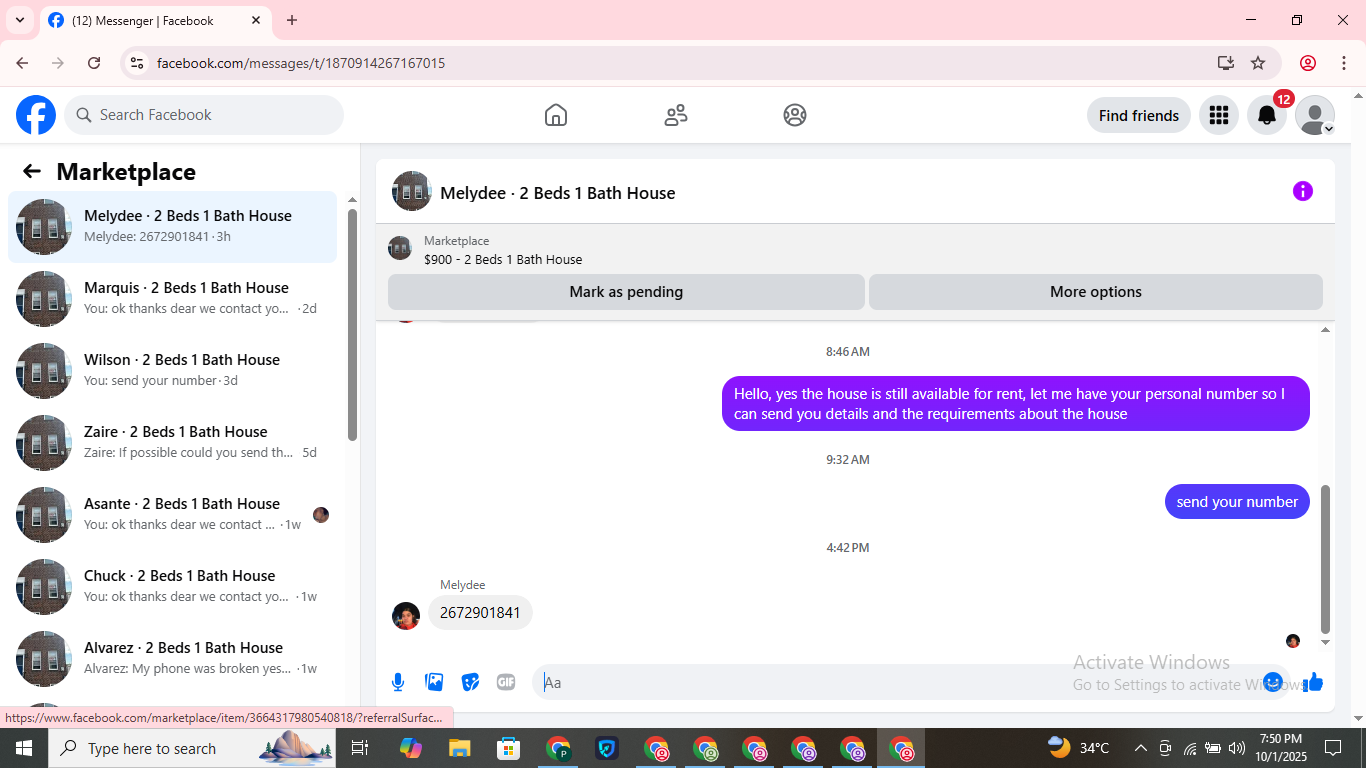
Task: Open the GIF picker icon
Action: pos(506,682)
